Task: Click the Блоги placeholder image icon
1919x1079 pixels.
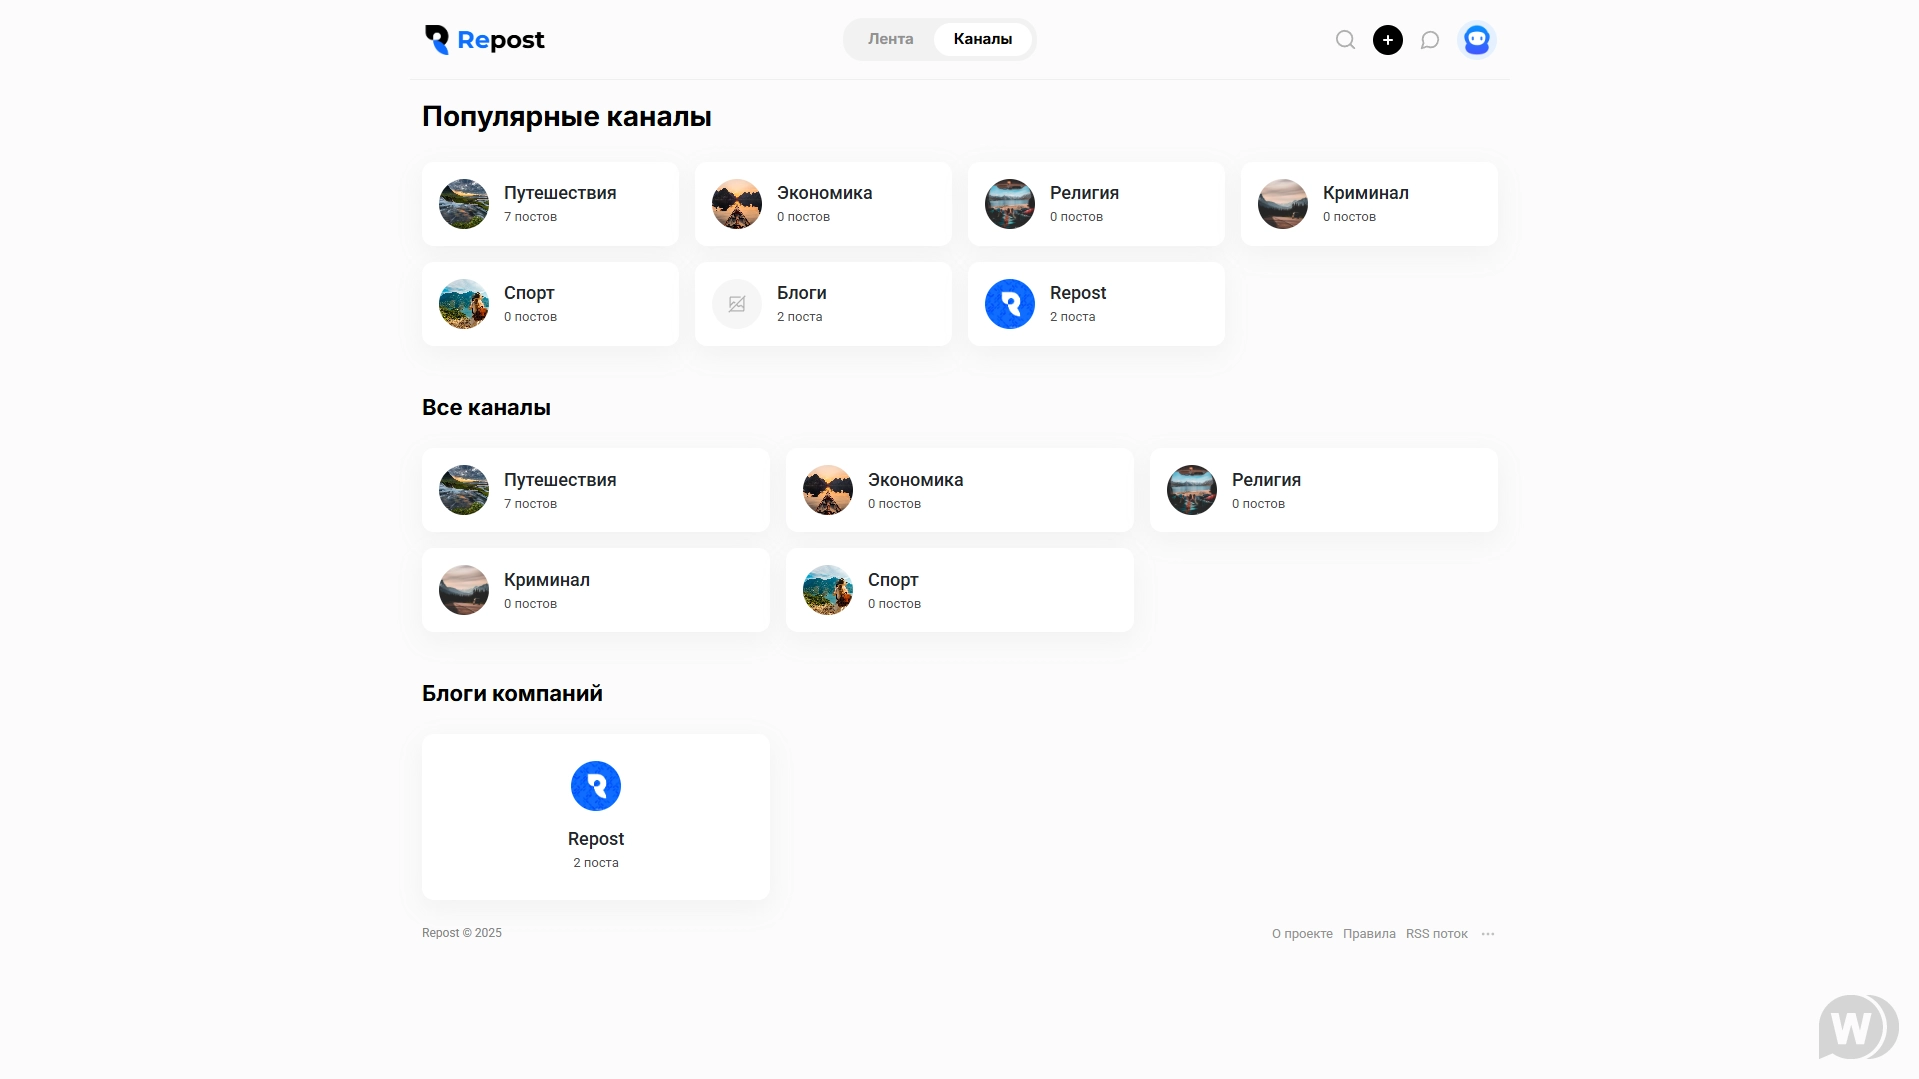Action: 736,304
